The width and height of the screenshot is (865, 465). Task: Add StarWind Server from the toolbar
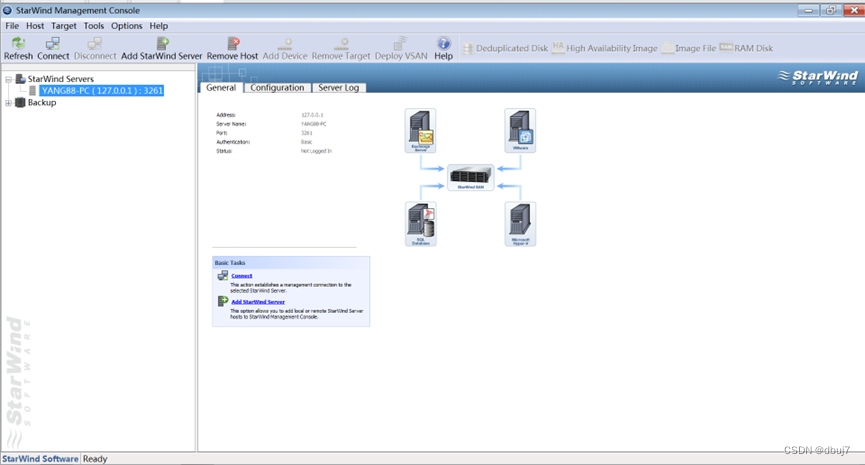[162, 49]
